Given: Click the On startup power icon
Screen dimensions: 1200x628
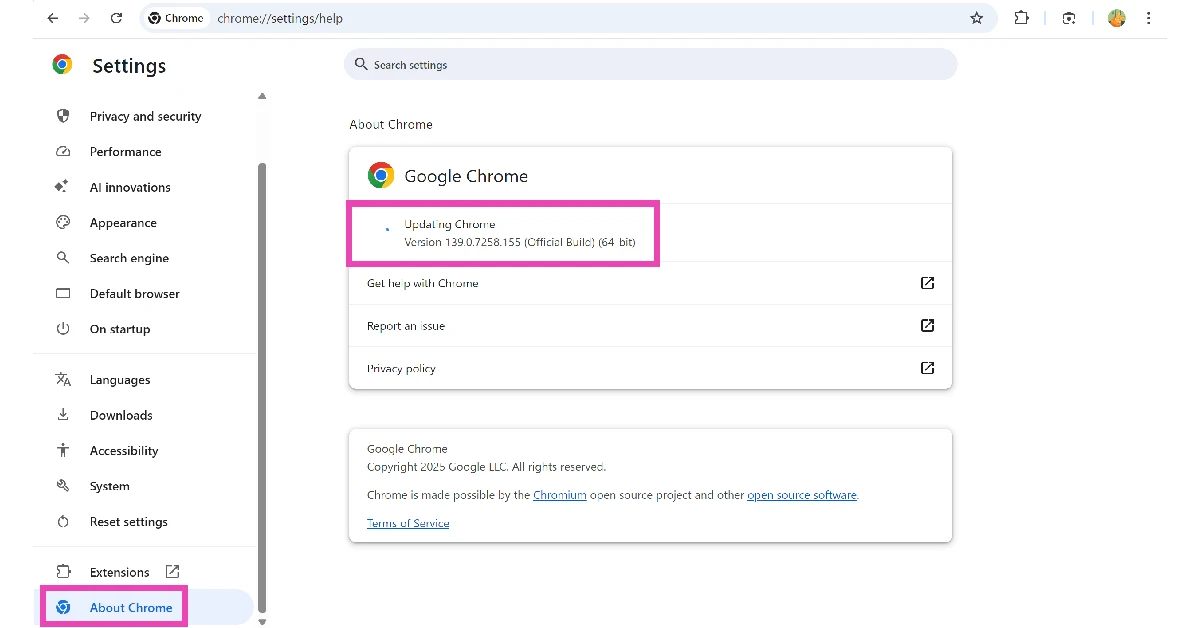Looking at the screenshot, I should click(63, 329).
